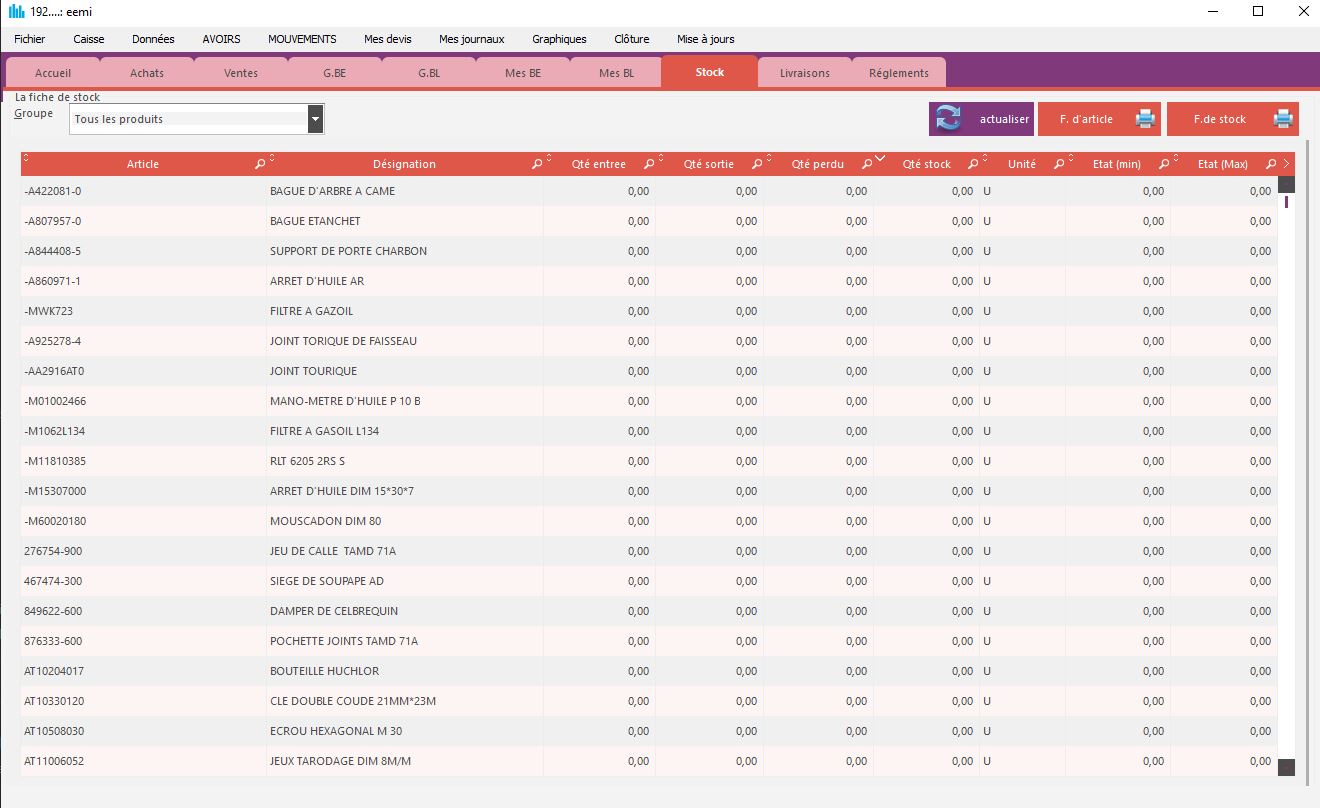Open the Fichier menu

pos(29,39)
